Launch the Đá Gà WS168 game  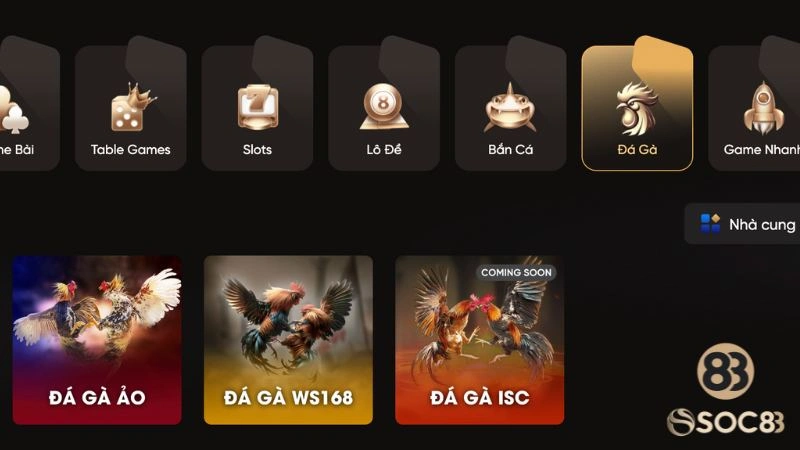point(288,340)
